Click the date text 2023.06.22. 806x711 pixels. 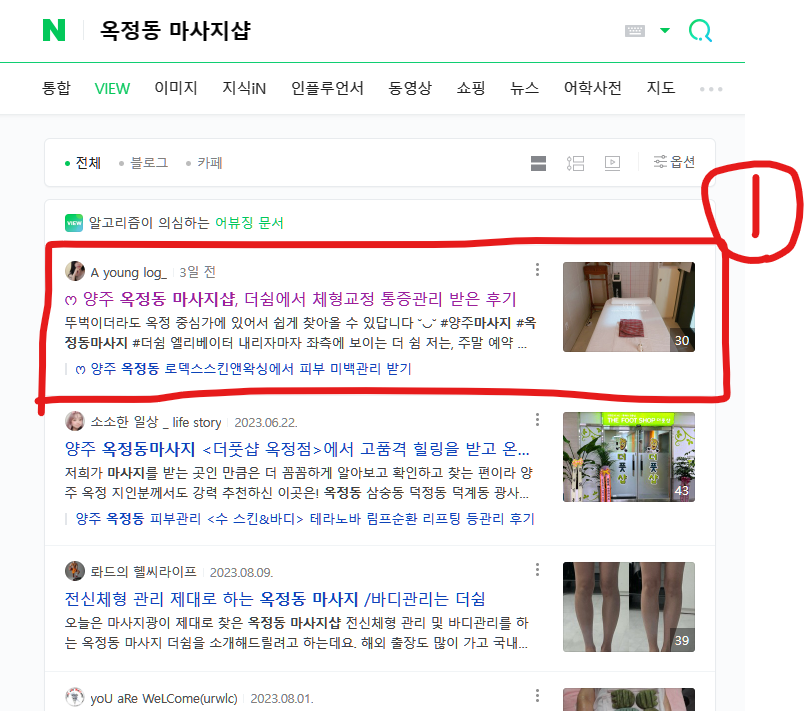point(266,423)
